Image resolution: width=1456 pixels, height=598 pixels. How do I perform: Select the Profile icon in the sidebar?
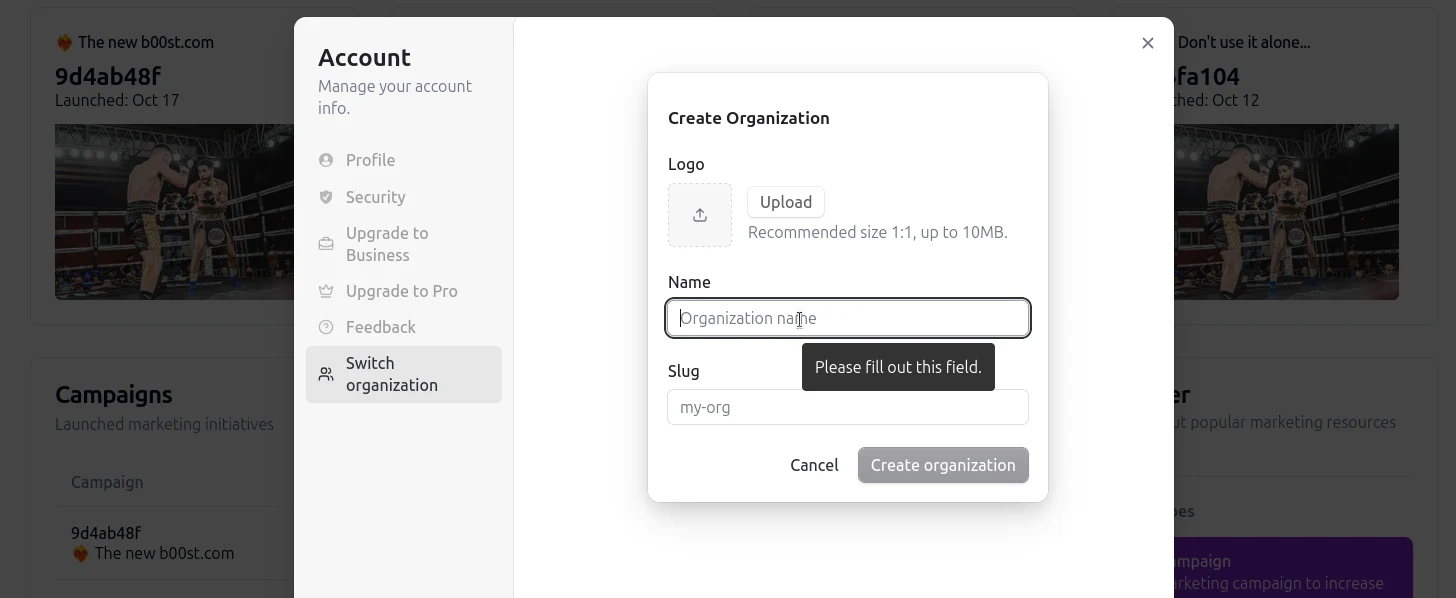[x=325, y=160]
